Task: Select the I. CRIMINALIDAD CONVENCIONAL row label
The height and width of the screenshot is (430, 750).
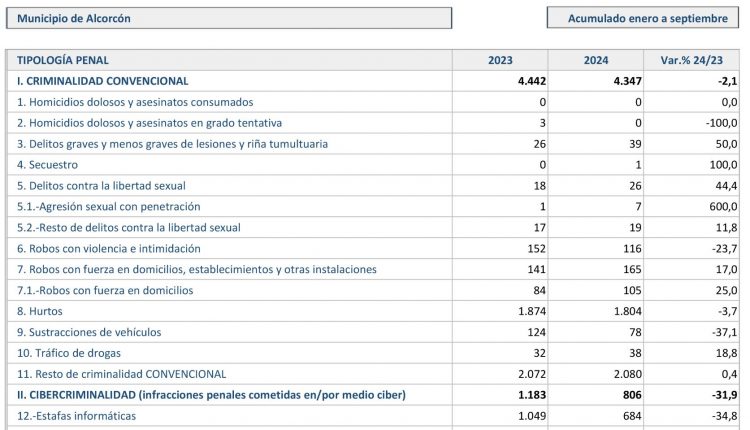Action: tap(103, 81)
